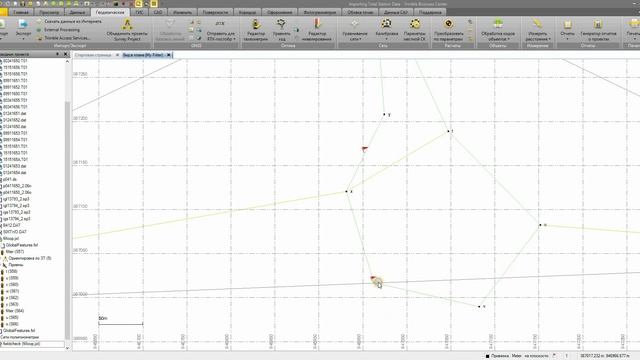This screenshot has height=360, width=640.
Task: Select Mixxp.jxl in project tree
Action: point(11,238)
